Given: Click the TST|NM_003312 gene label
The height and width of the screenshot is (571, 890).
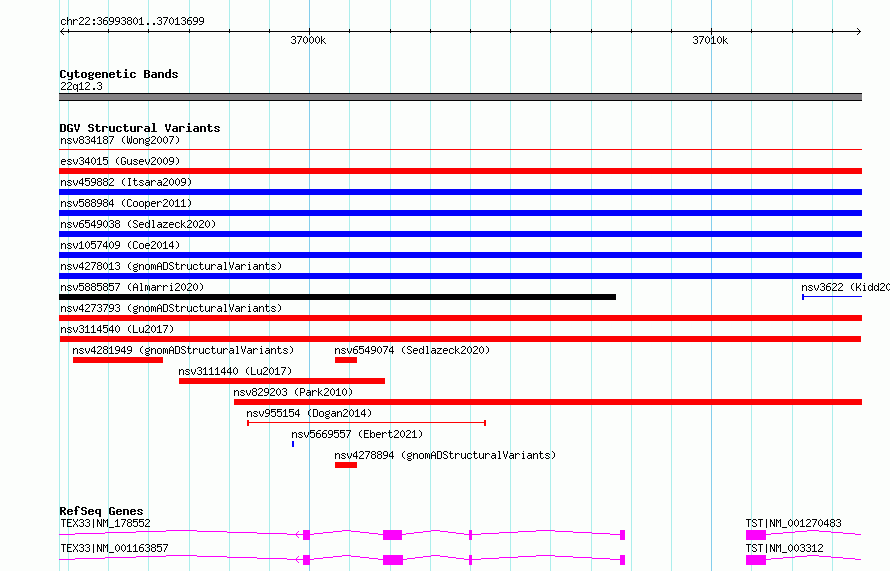Looking at the screenshot, I should pos(784,548).
